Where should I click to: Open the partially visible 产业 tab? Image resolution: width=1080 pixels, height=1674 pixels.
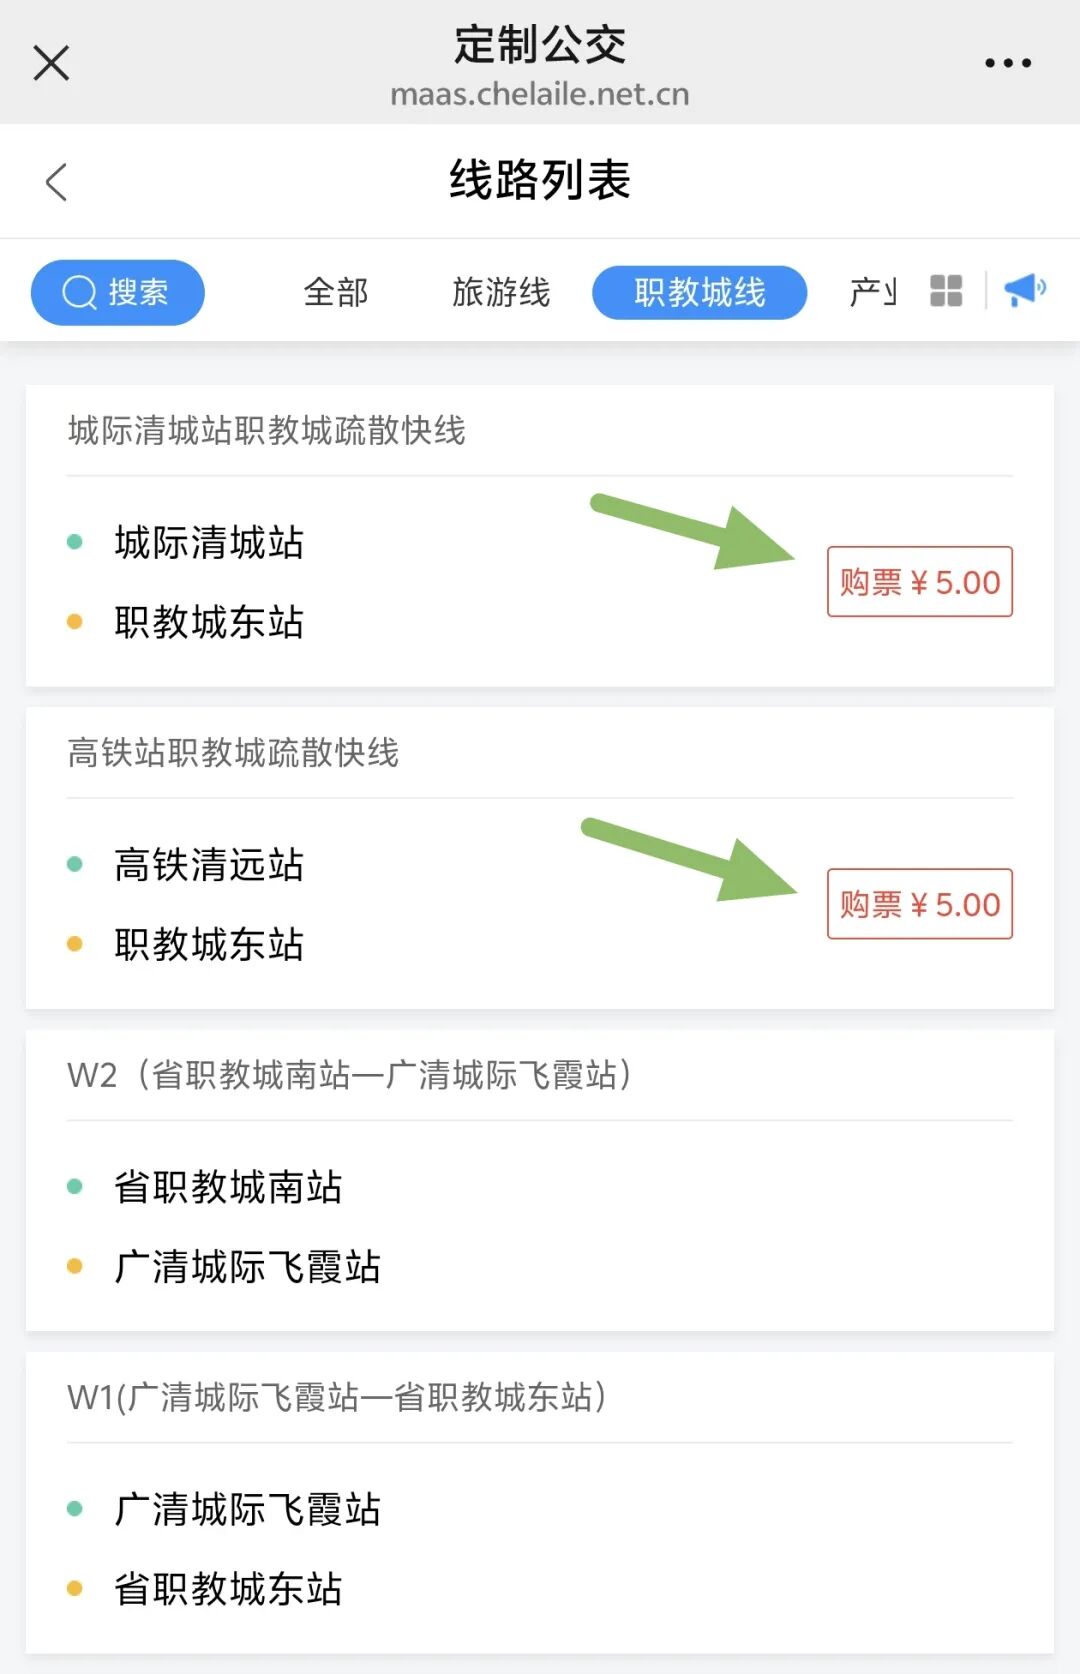(x=871, y=292)
